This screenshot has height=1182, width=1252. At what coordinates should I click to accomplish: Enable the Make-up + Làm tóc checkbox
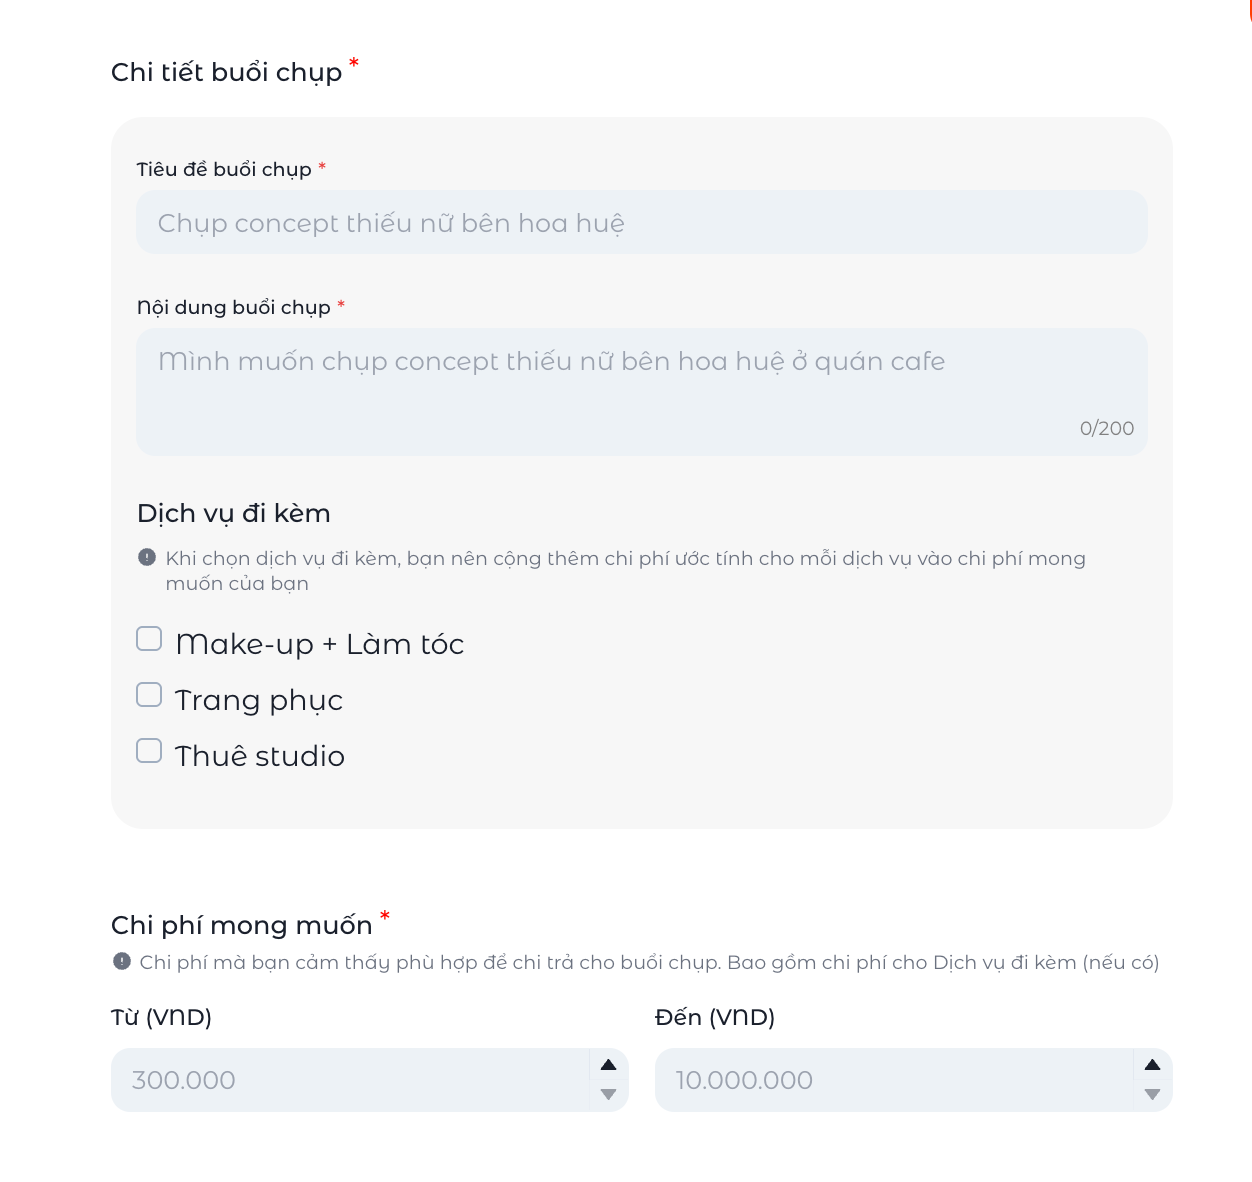(x=148, y=637)
